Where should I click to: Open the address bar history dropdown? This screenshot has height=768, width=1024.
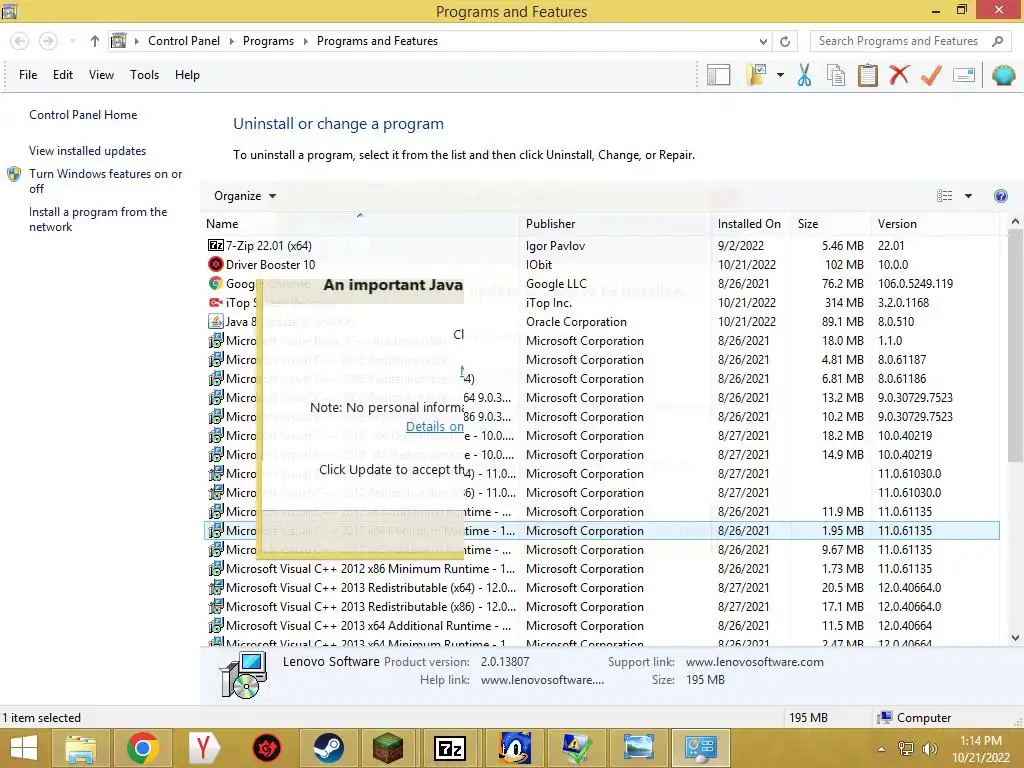[x=763, y=41]
